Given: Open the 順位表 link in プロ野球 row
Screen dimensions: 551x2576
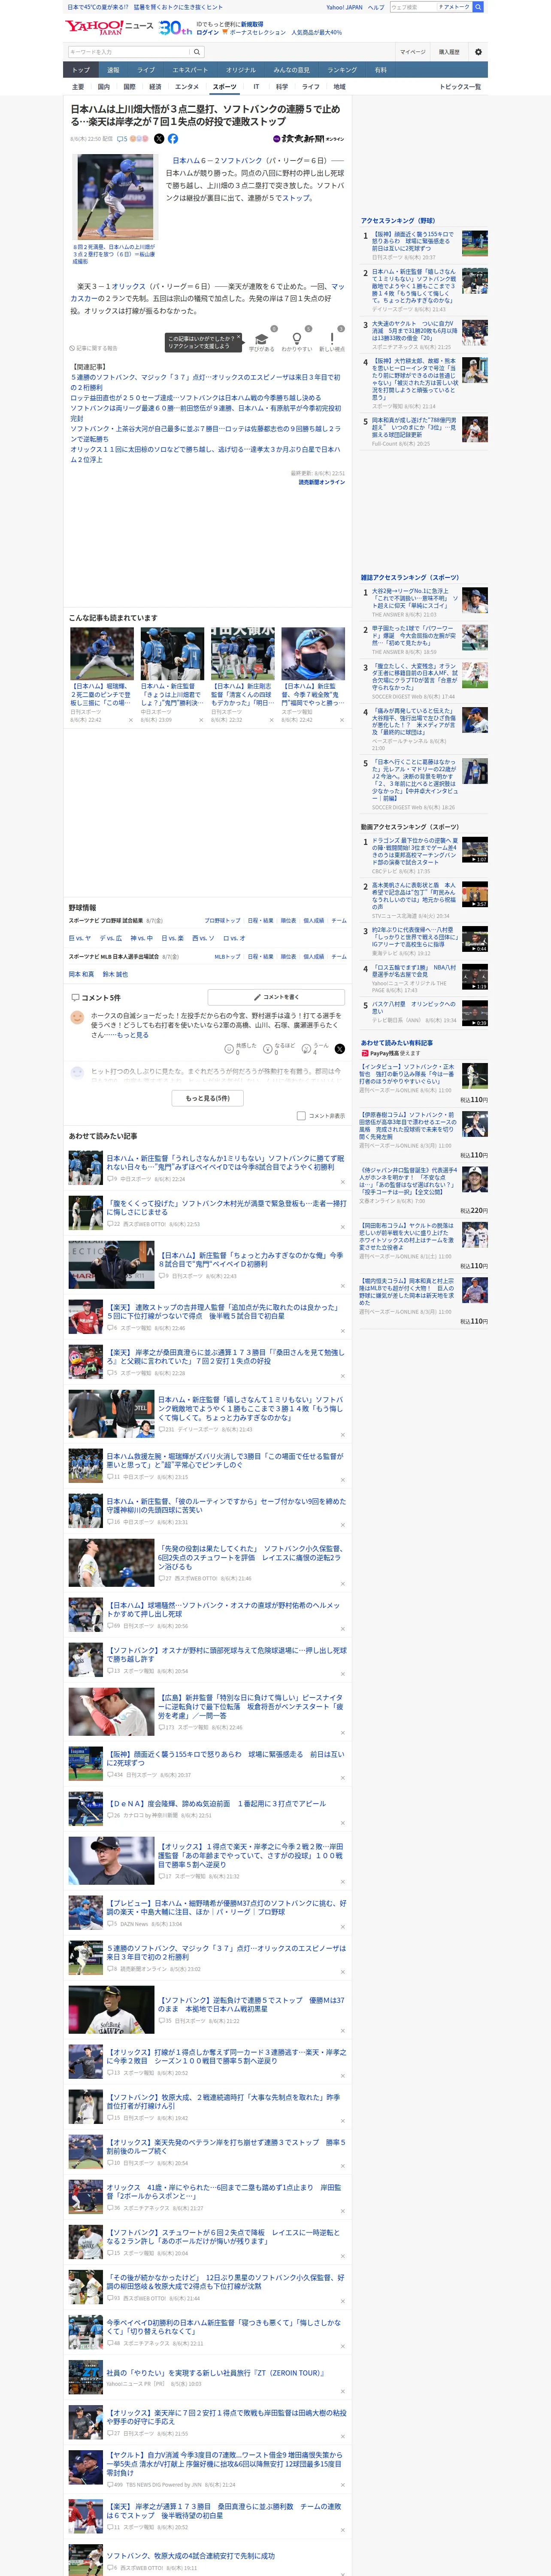Looking at the screenshot, I should [x=288, y=920].
